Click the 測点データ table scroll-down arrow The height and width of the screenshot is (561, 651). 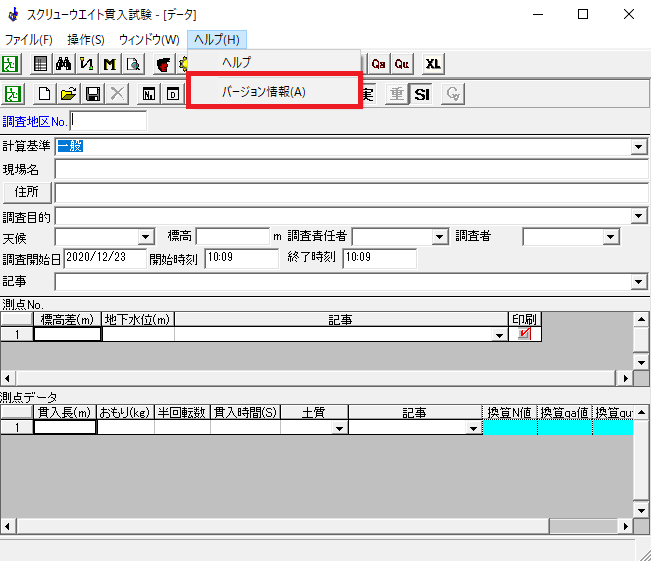pyautogui.click(x=641, y=511)
